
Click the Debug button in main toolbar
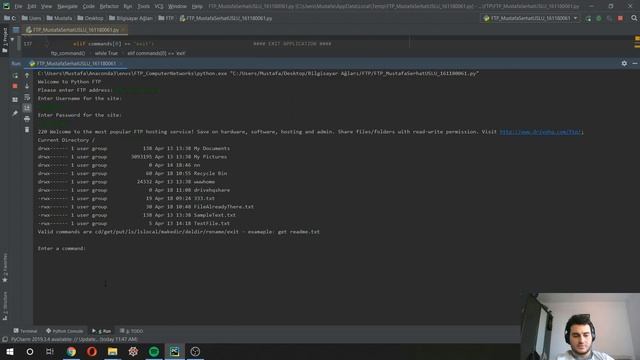[x=599, y=18]
